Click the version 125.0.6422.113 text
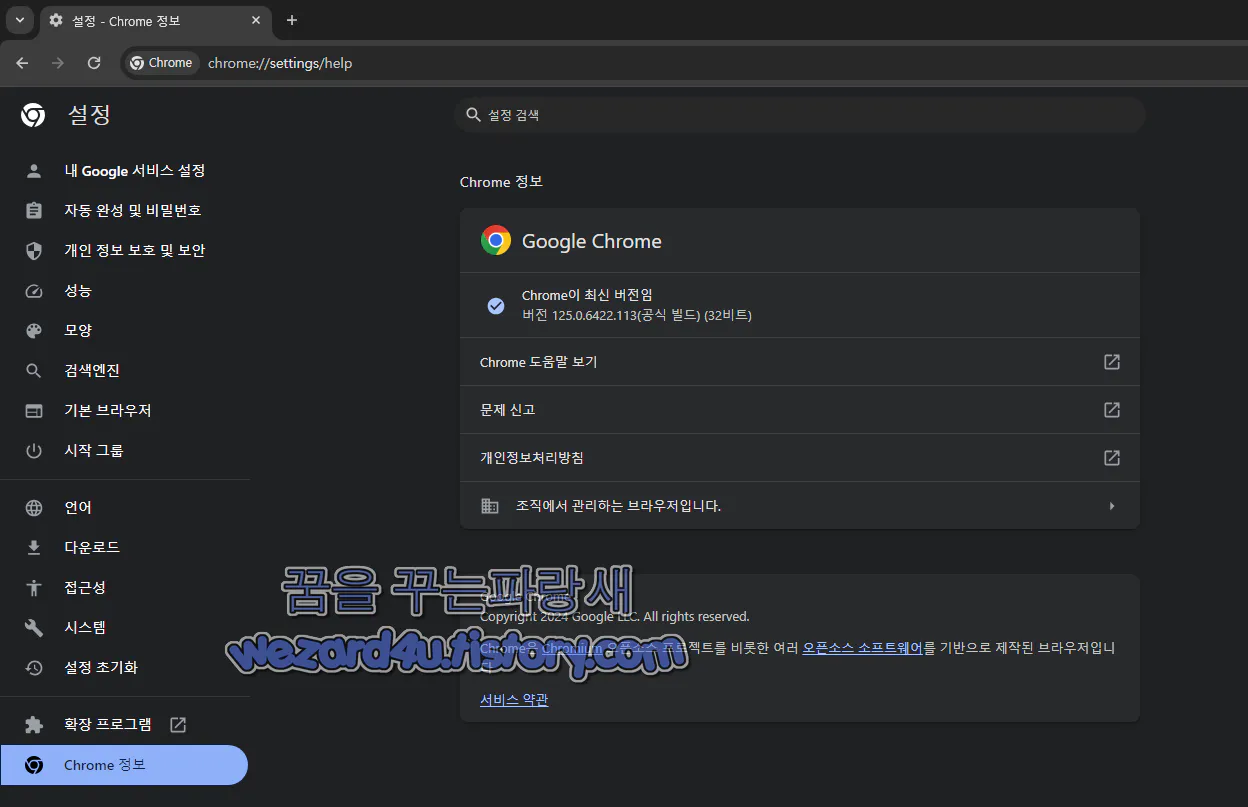The image size is (1248, 807). coord(637,315)
